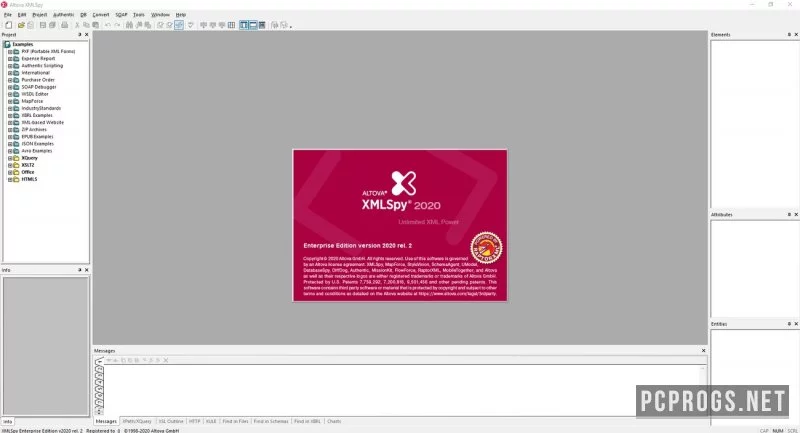Image resolution: width=800 pixels, height=433 pixels.
Task: Open the Tools menu
Action: point(139,15)
